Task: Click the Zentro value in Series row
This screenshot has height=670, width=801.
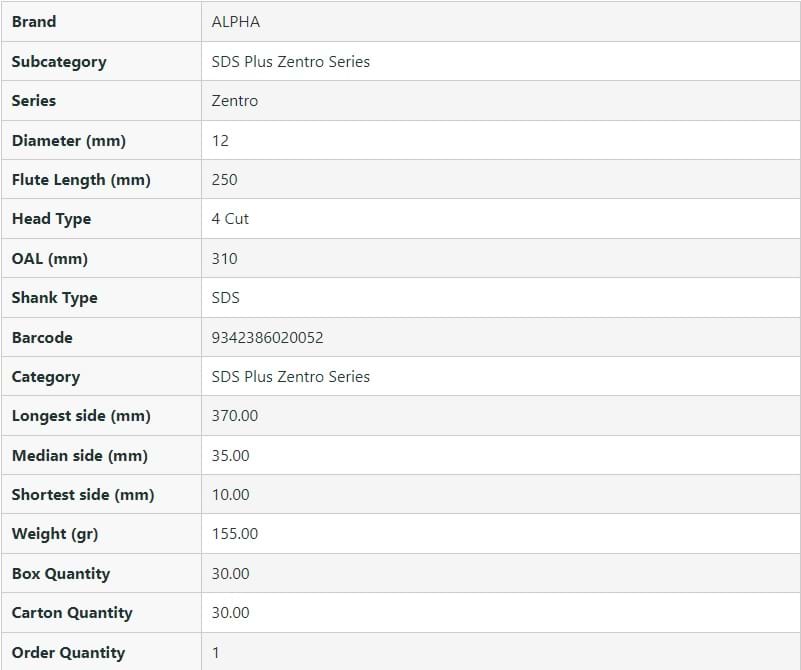Action: click(235, 101)
